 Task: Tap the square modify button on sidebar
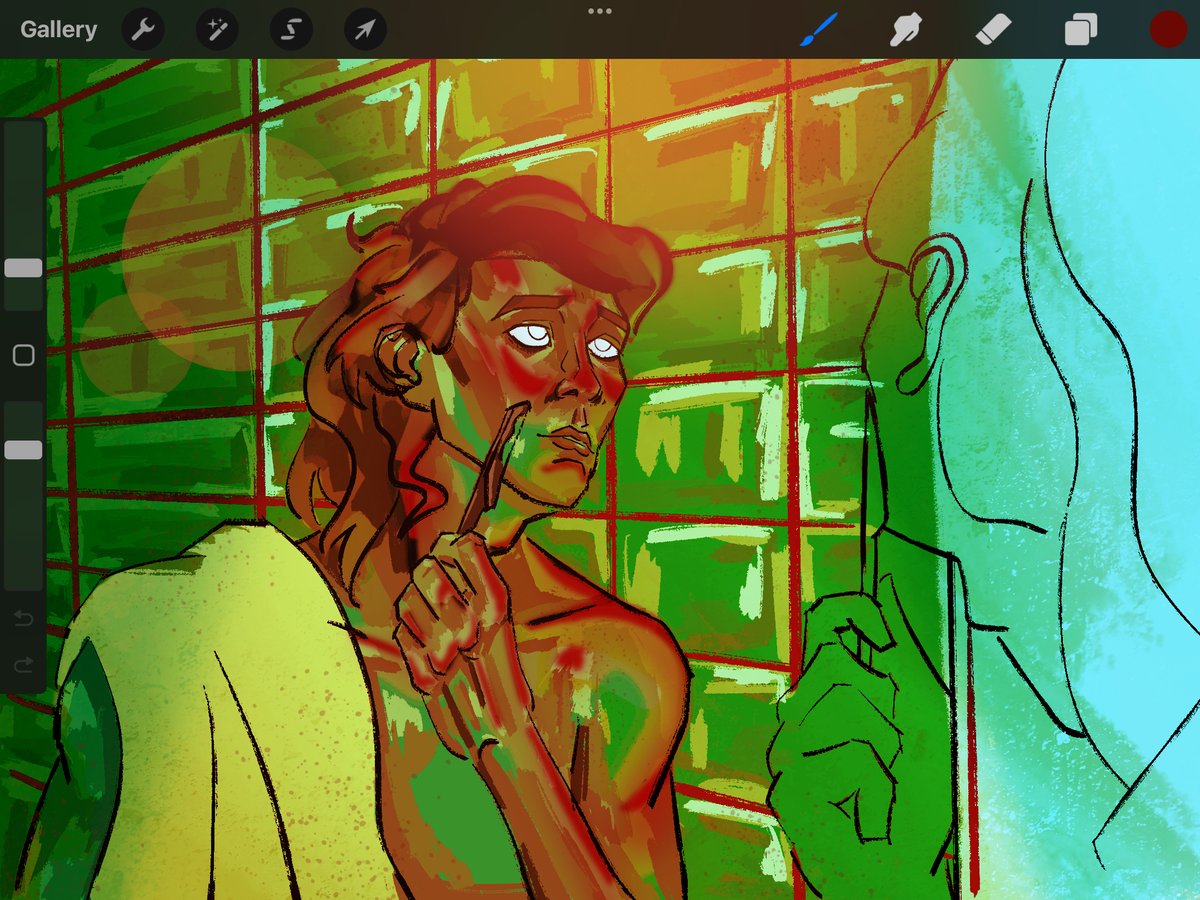pyautogui.click(x=23, y=355)
